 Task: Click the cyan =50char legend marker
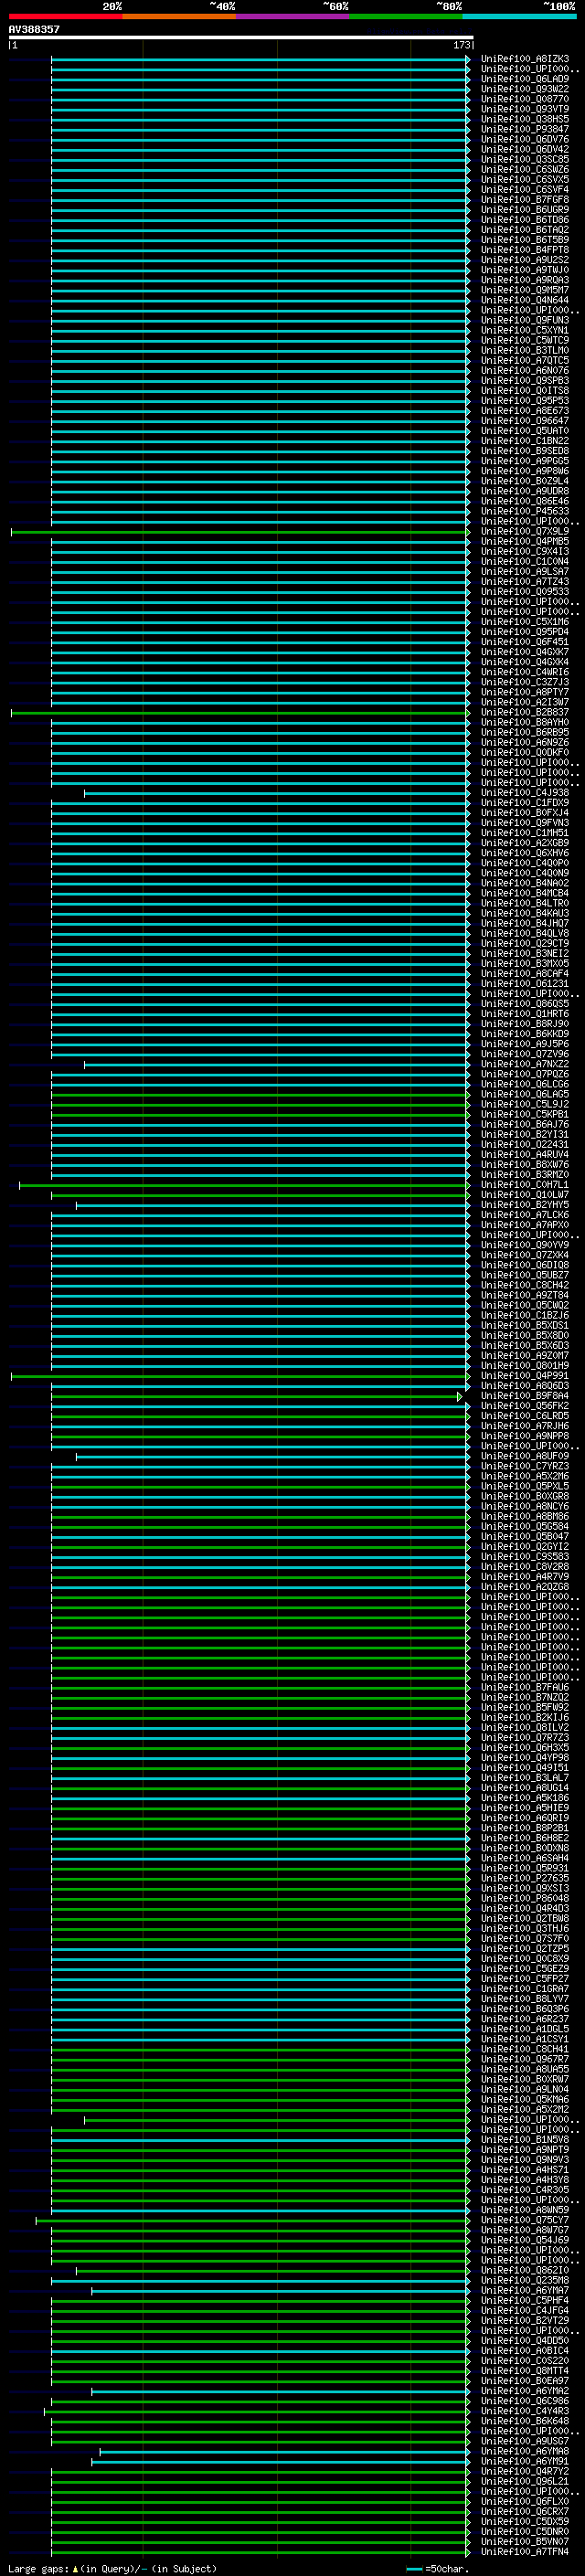[x=414, y=2568]
